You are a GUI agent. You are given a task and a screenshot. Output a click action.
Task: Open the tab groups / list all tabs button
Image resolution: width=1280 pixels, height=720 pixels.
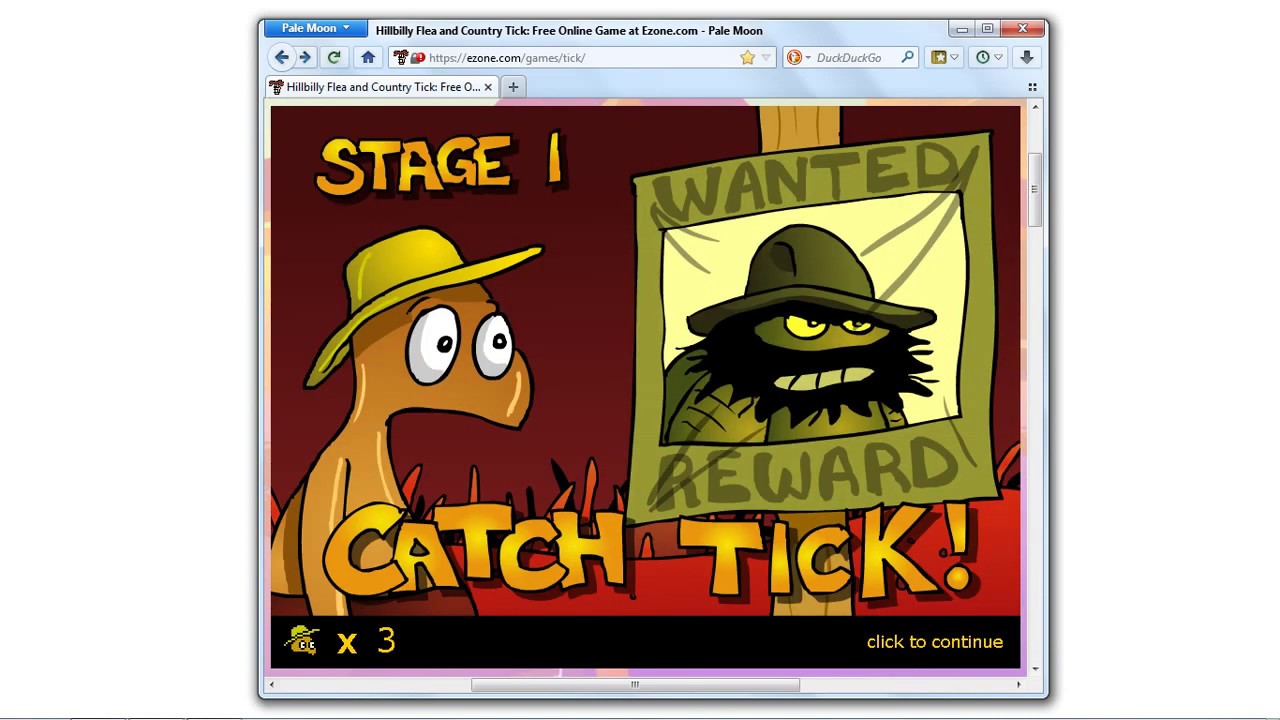coord(1032,87)
